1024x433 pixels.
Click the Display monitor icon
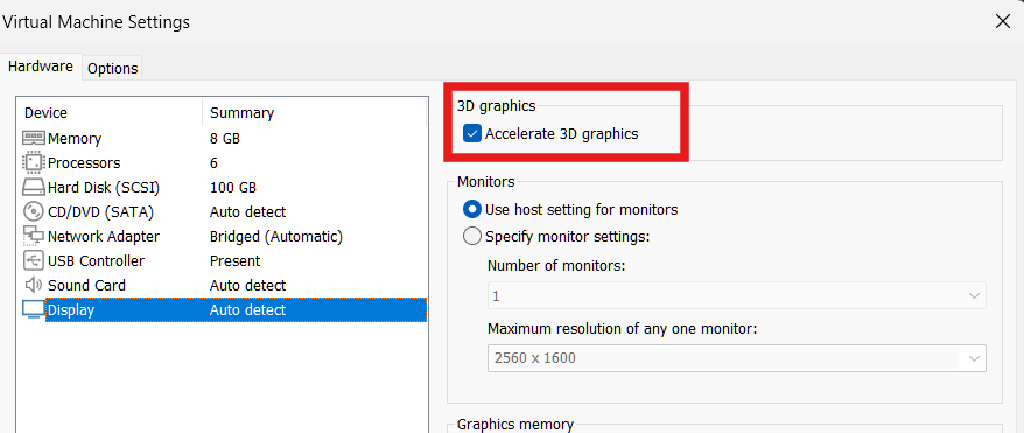pos(33,310)
